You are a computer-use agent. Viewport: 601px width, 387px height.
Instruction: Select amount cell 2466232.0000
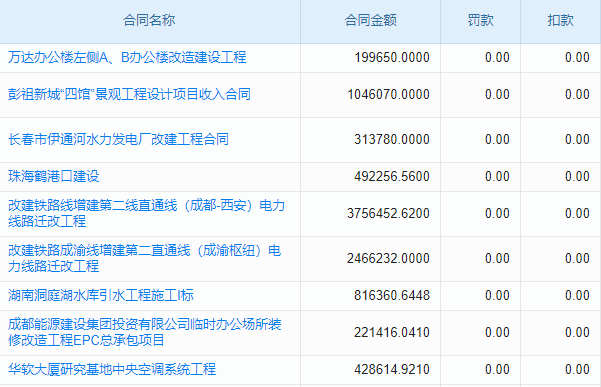coord(388,258)
